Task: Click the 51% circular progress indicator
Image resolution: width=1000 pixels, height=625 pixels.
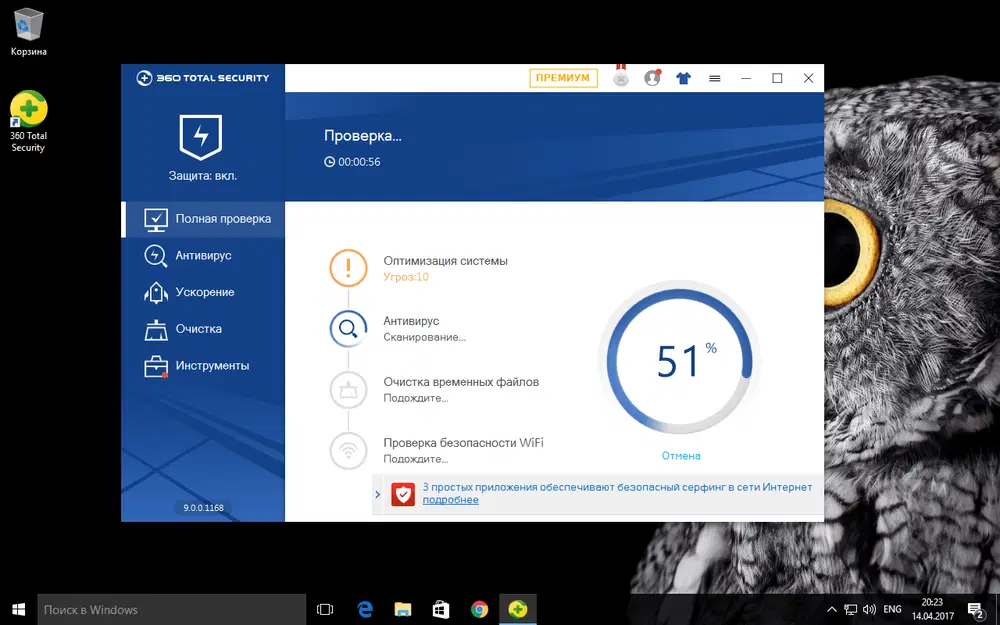Action: click(x=679, y=362)
